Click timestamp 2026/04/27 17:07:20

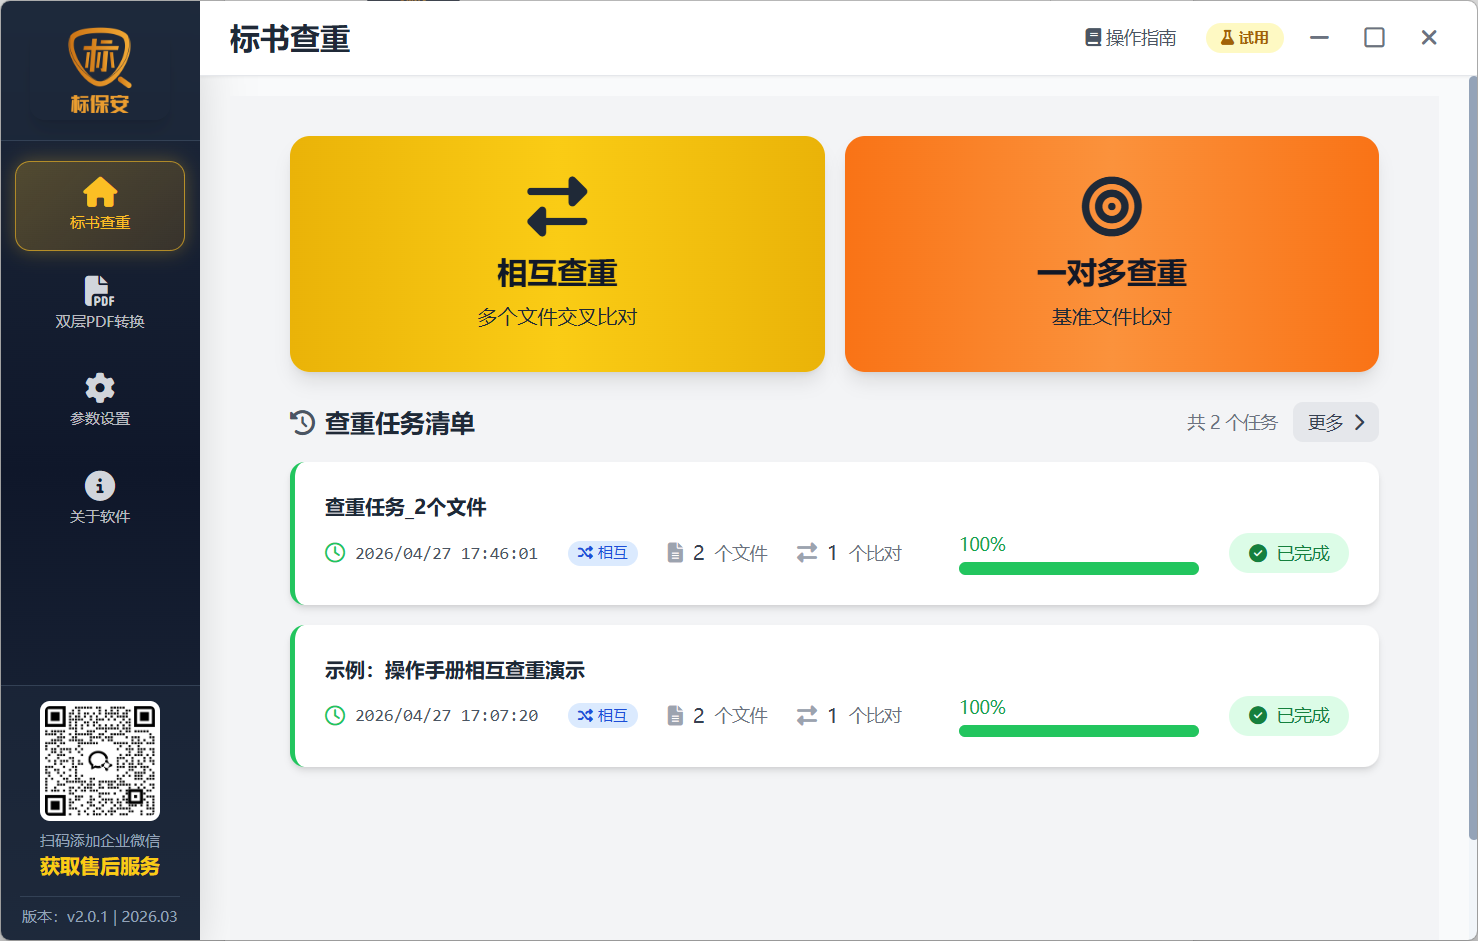(x=446, y=716)
